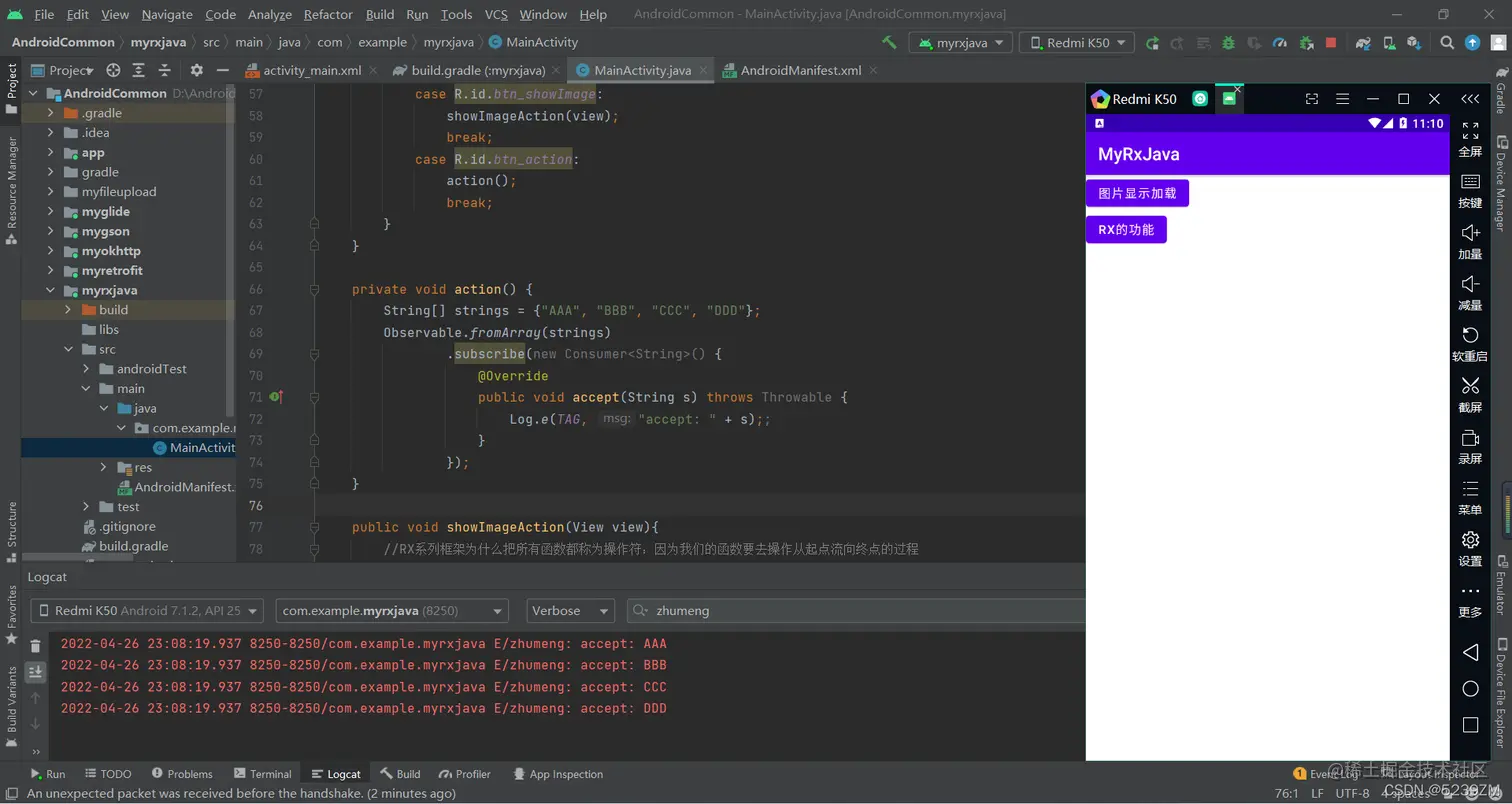Viewport: 1512px width, 804px height.
Task: Open the Refactor menu
Action: click(328, 14)
